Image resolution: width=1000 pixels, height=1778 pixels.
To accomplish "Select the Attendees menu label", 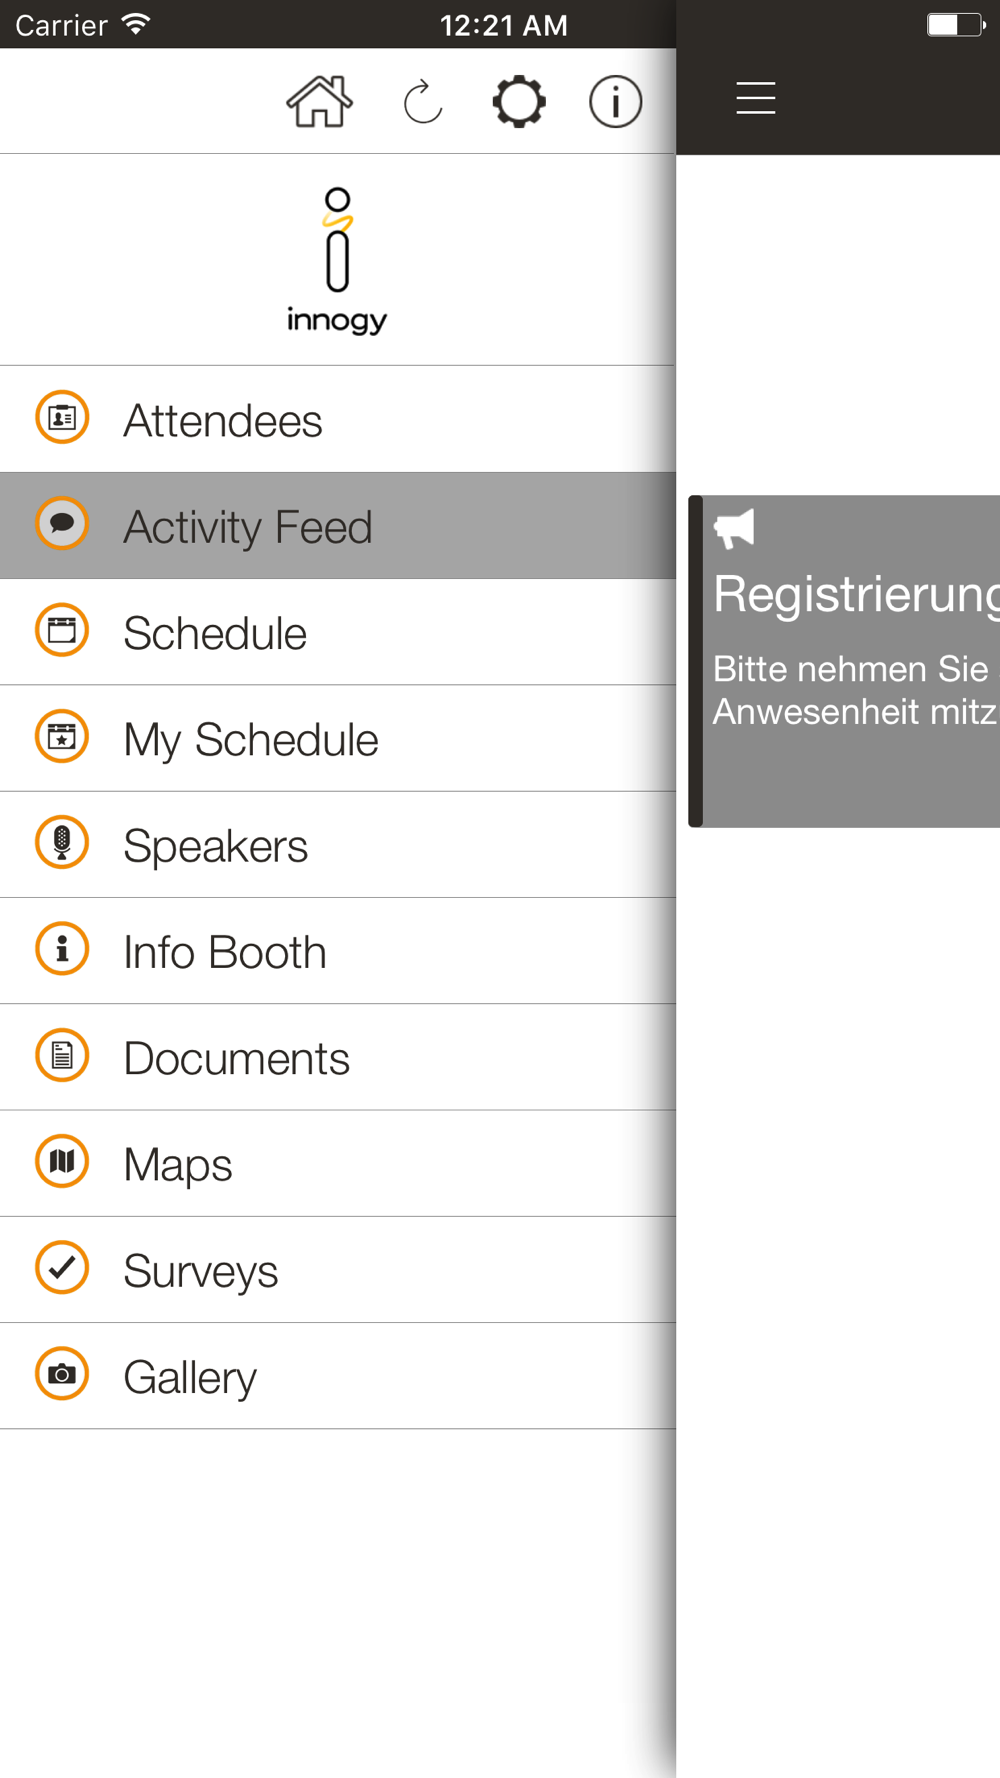I will [x=223, y=420].
